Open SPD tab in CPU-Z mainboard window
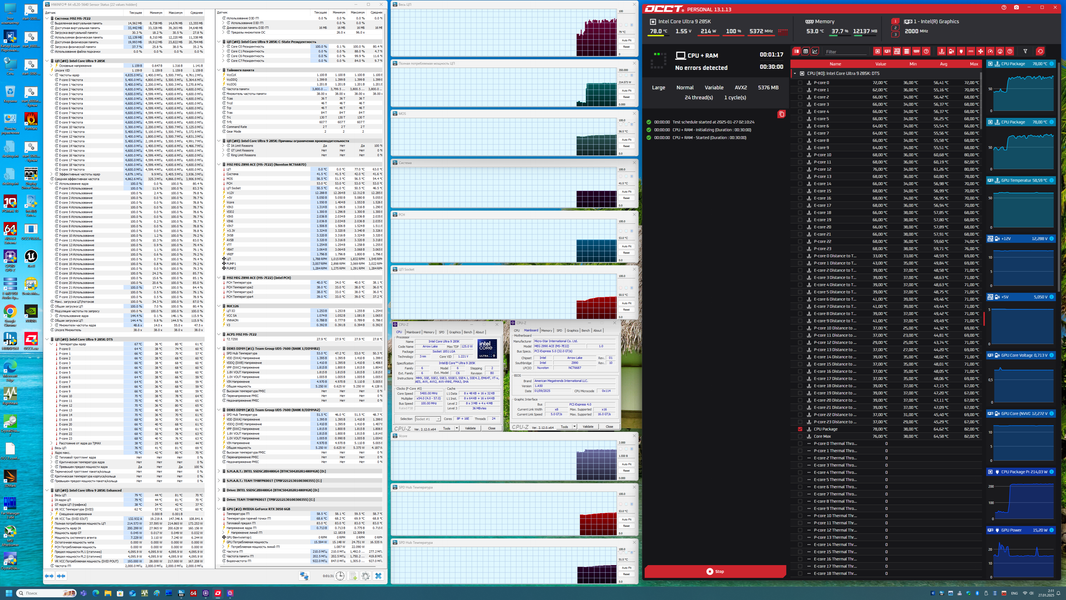The width and height of the screenshot is (1066, 600). click(x=559, y=330)
